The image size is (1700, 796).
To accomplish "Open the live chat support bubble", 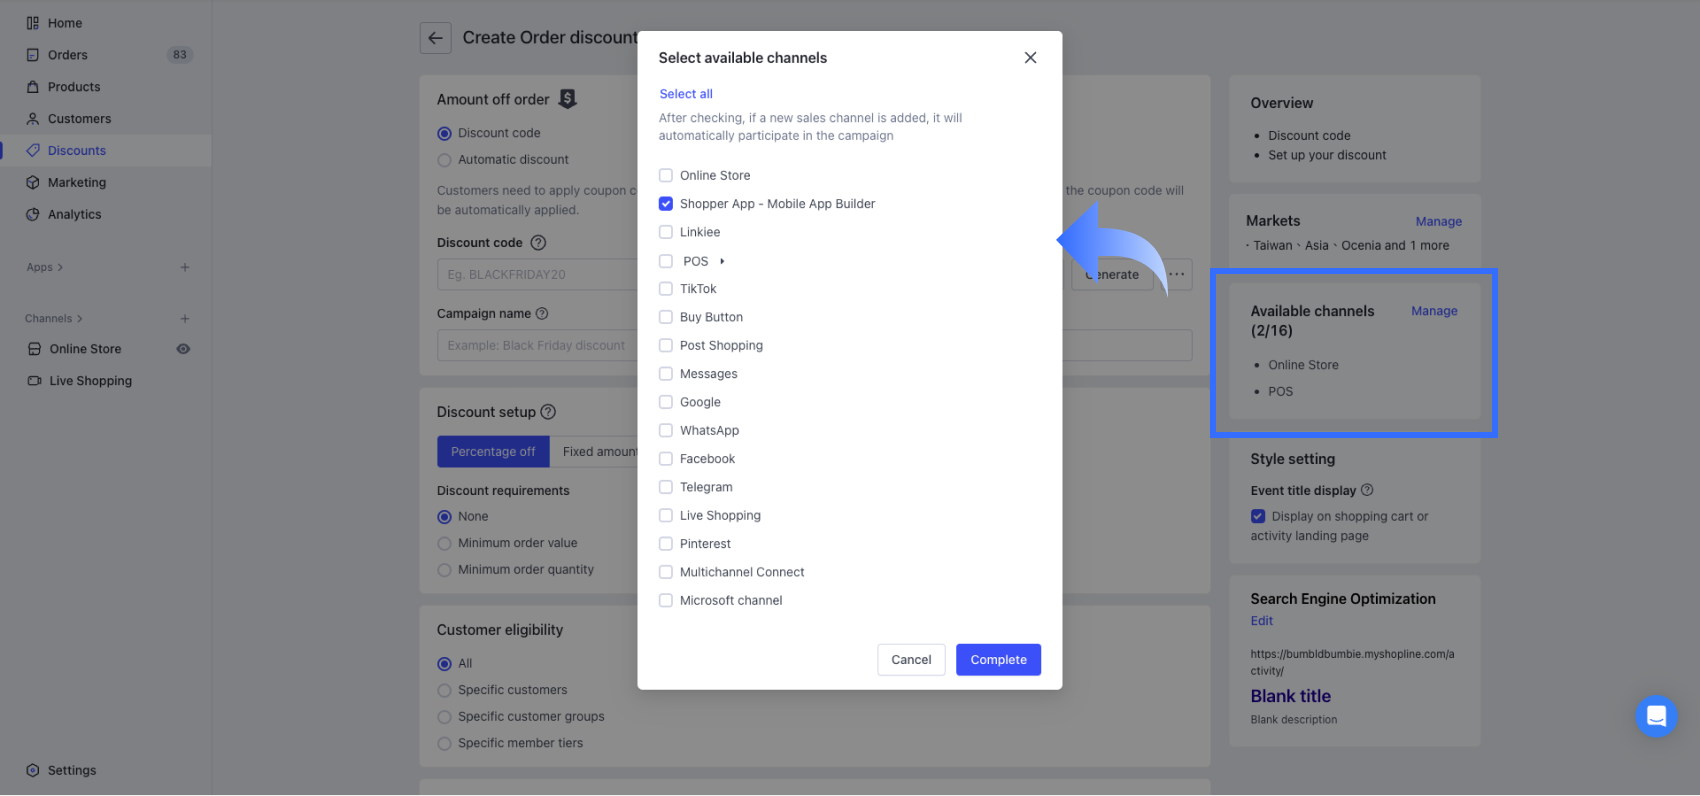I will pyautogui.click(x=1656, y=716).
